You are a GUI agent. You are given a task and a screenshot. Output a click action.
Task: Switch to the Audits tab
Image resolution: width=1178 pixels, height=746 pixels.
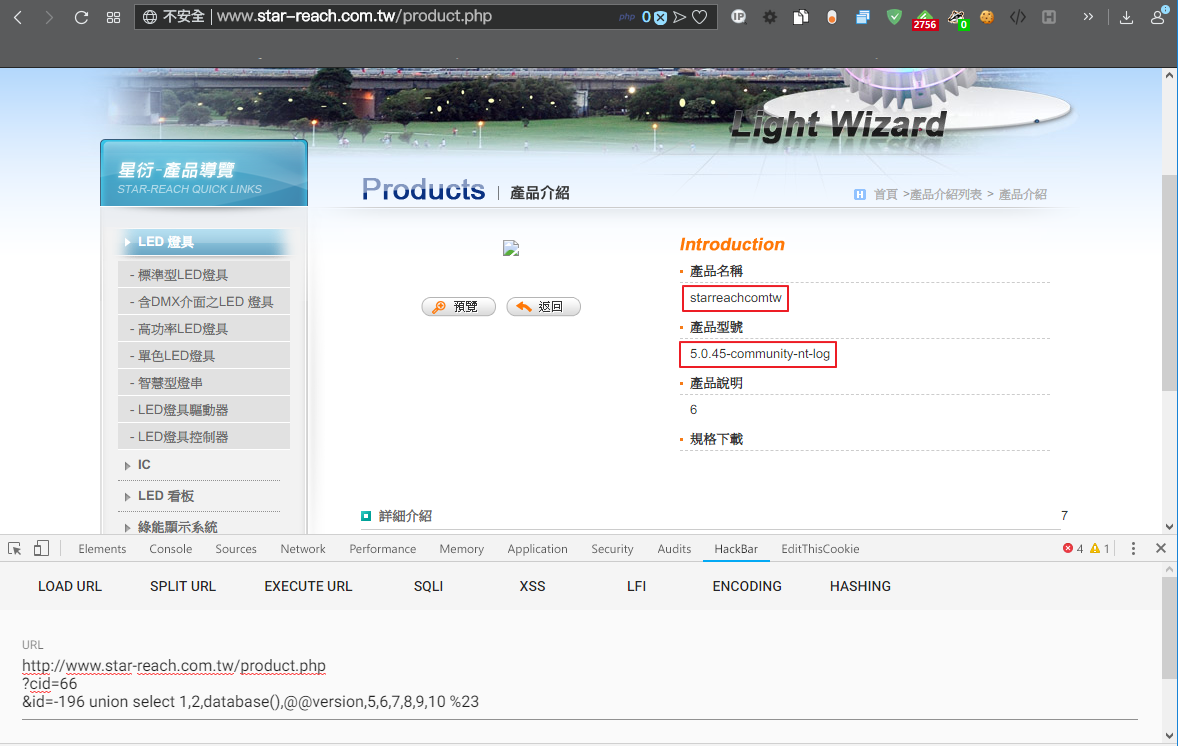pos(674,549)
